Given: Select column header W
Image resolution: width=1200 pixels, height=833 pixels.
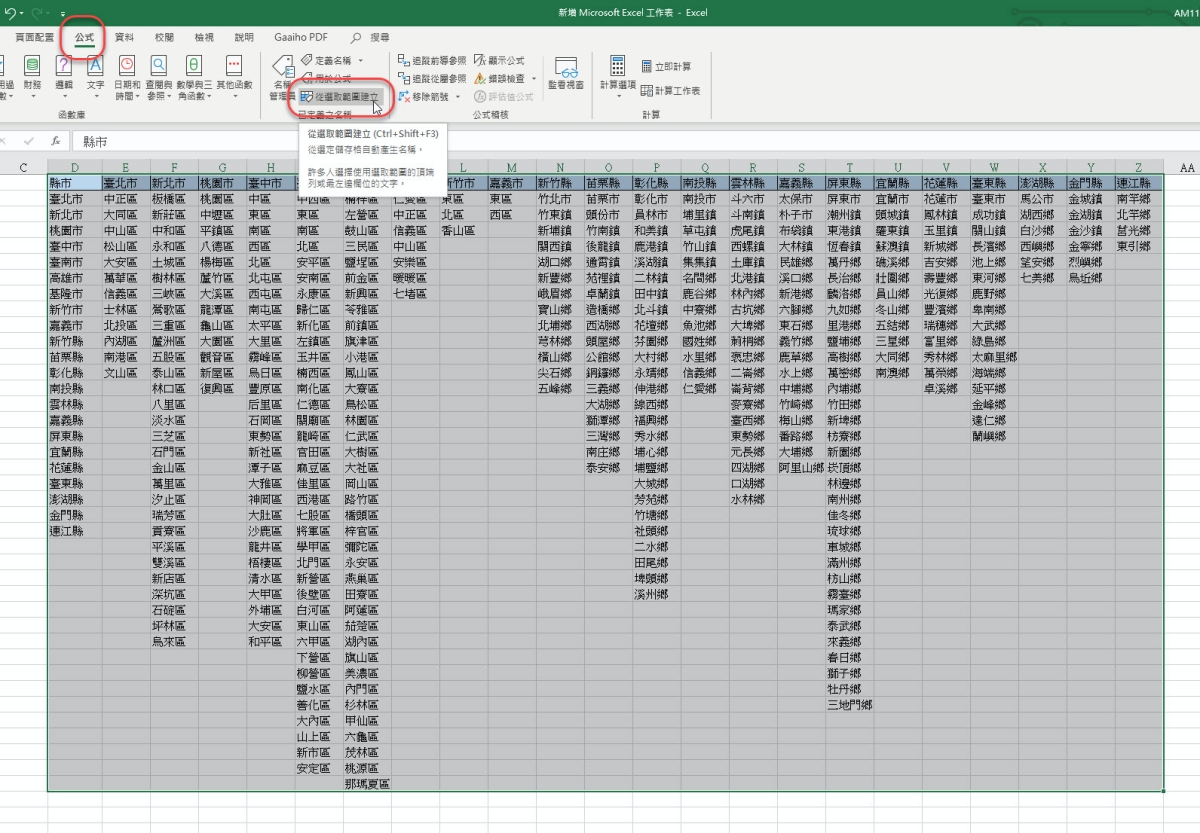Looking at the screenshot, I should point(993,167).
